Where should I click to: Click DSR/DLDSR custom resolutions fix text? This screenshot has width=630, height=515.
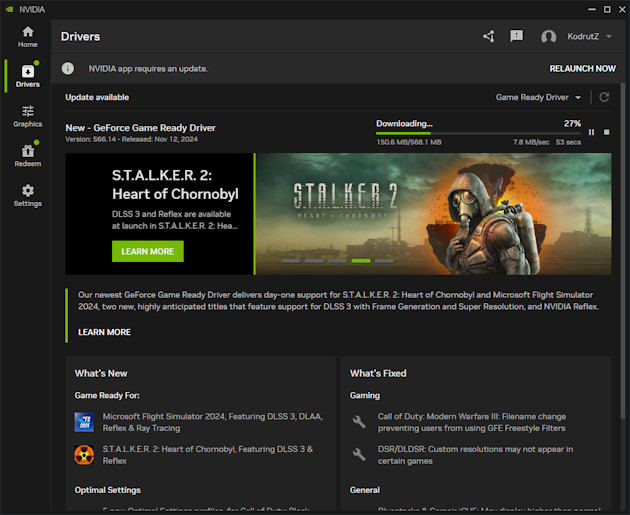click(x=475, y=455)
